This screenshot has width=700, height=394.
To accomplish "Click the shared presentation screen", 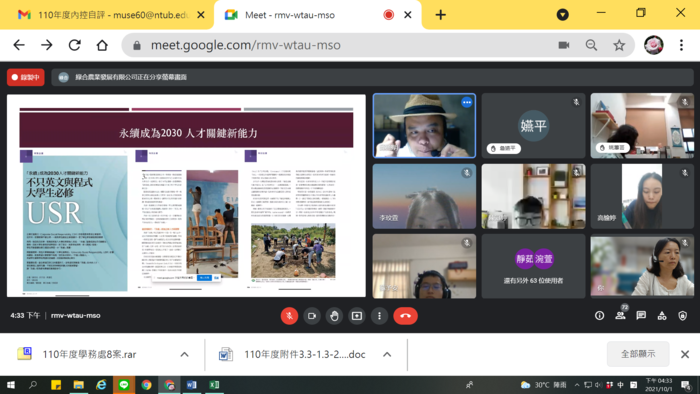I will [x=186, y=195].
